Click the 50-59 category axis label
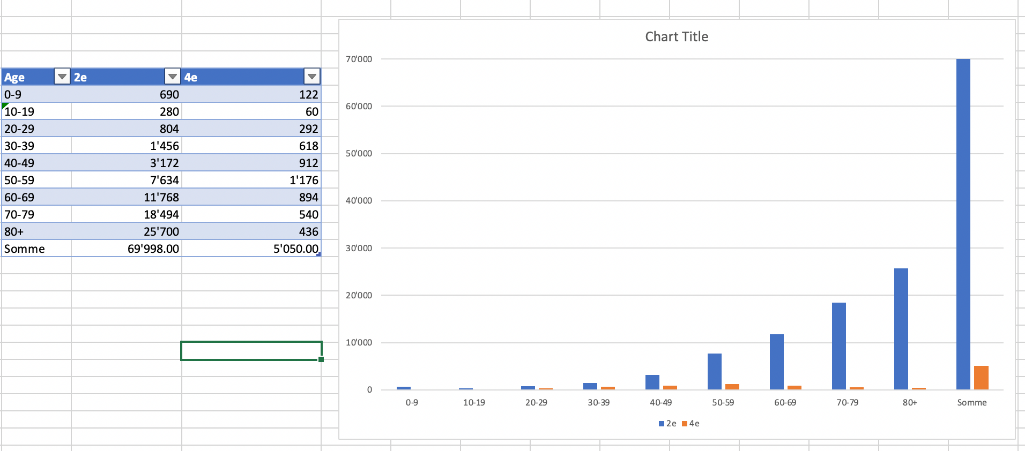Viewport: 1025px width, 451px height. point(721,402)
